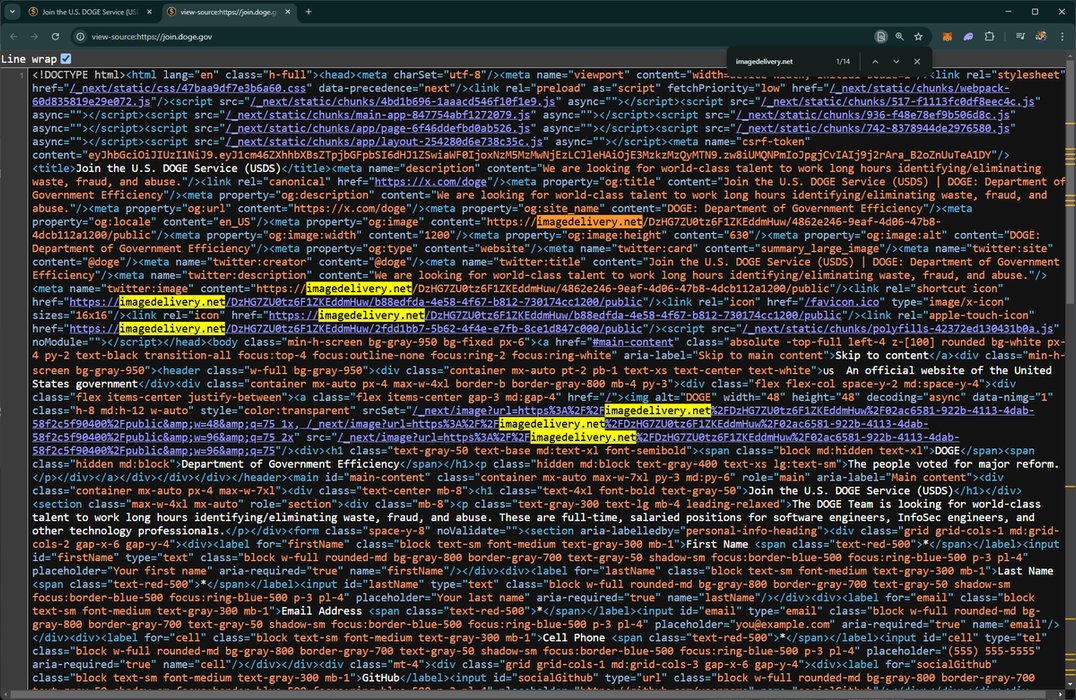
Task: Click the find box containing imagedelivery.net
Action: [x=779, y=61]
